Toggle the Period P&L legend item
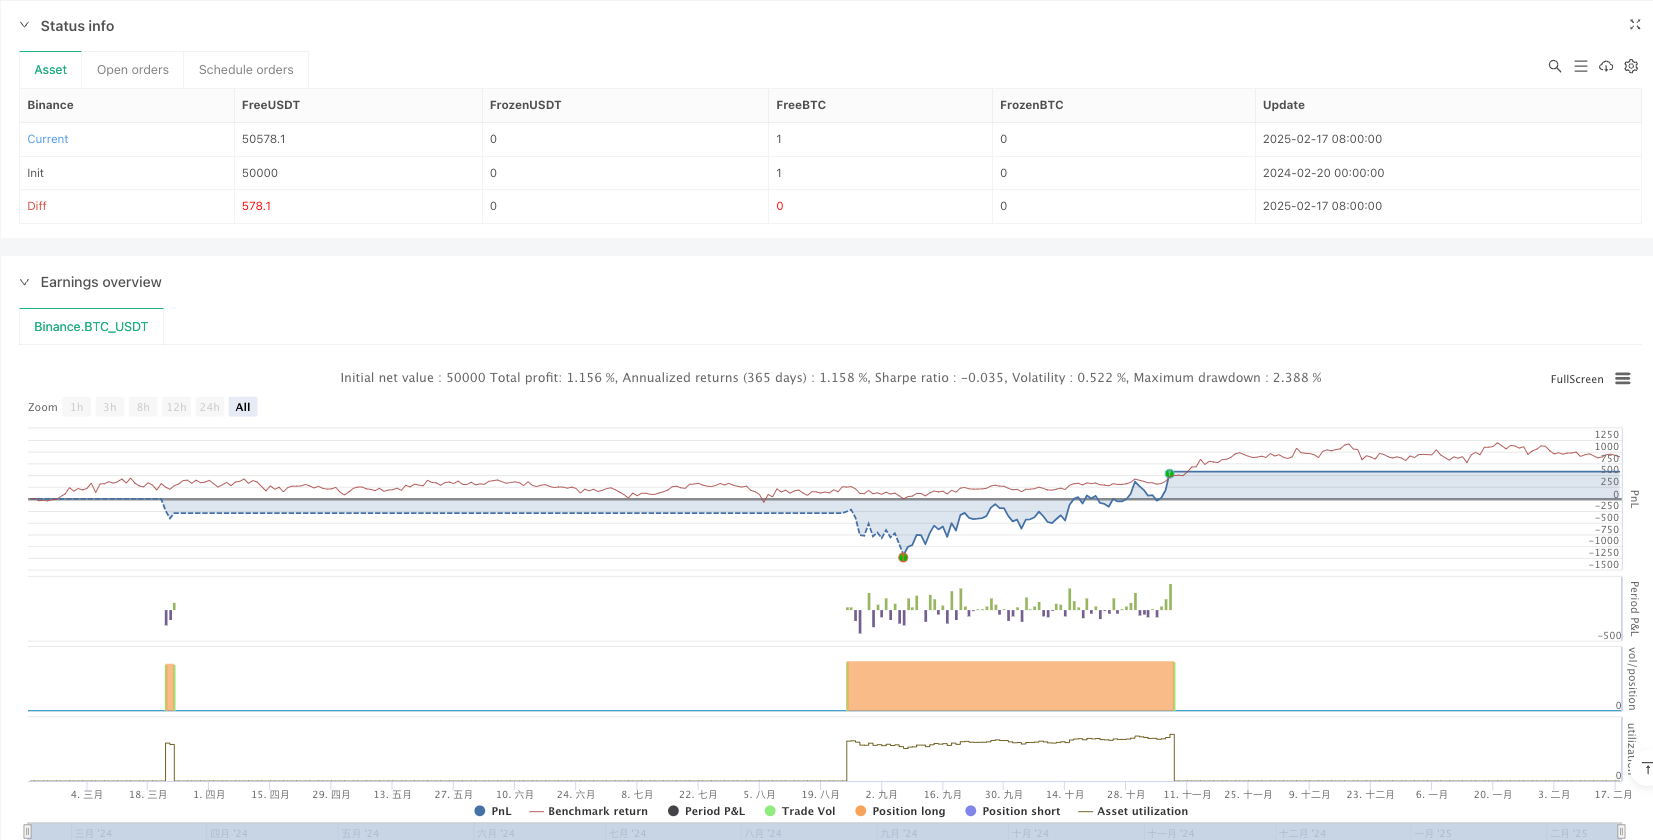 click(x=707, y=811)
